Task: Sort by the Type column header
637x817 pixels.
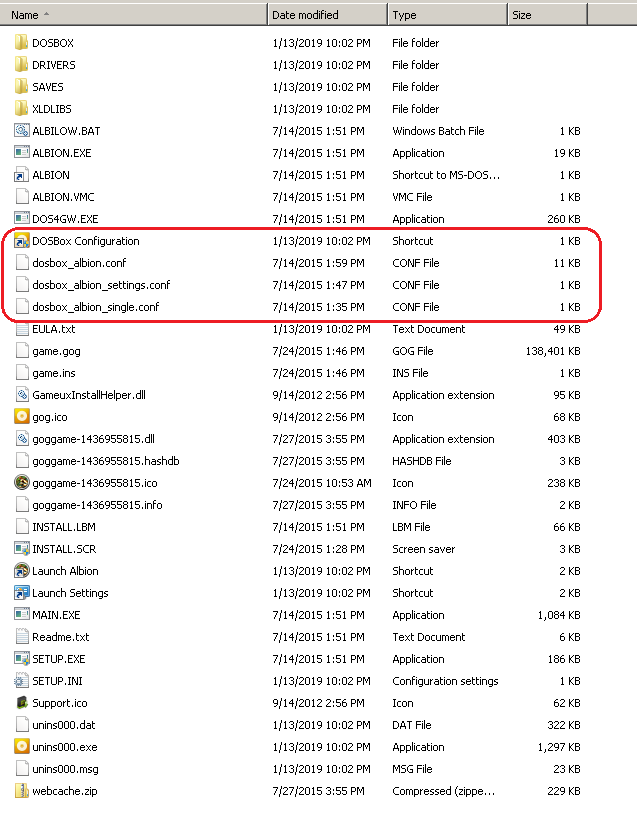Action: click(447, 15)
